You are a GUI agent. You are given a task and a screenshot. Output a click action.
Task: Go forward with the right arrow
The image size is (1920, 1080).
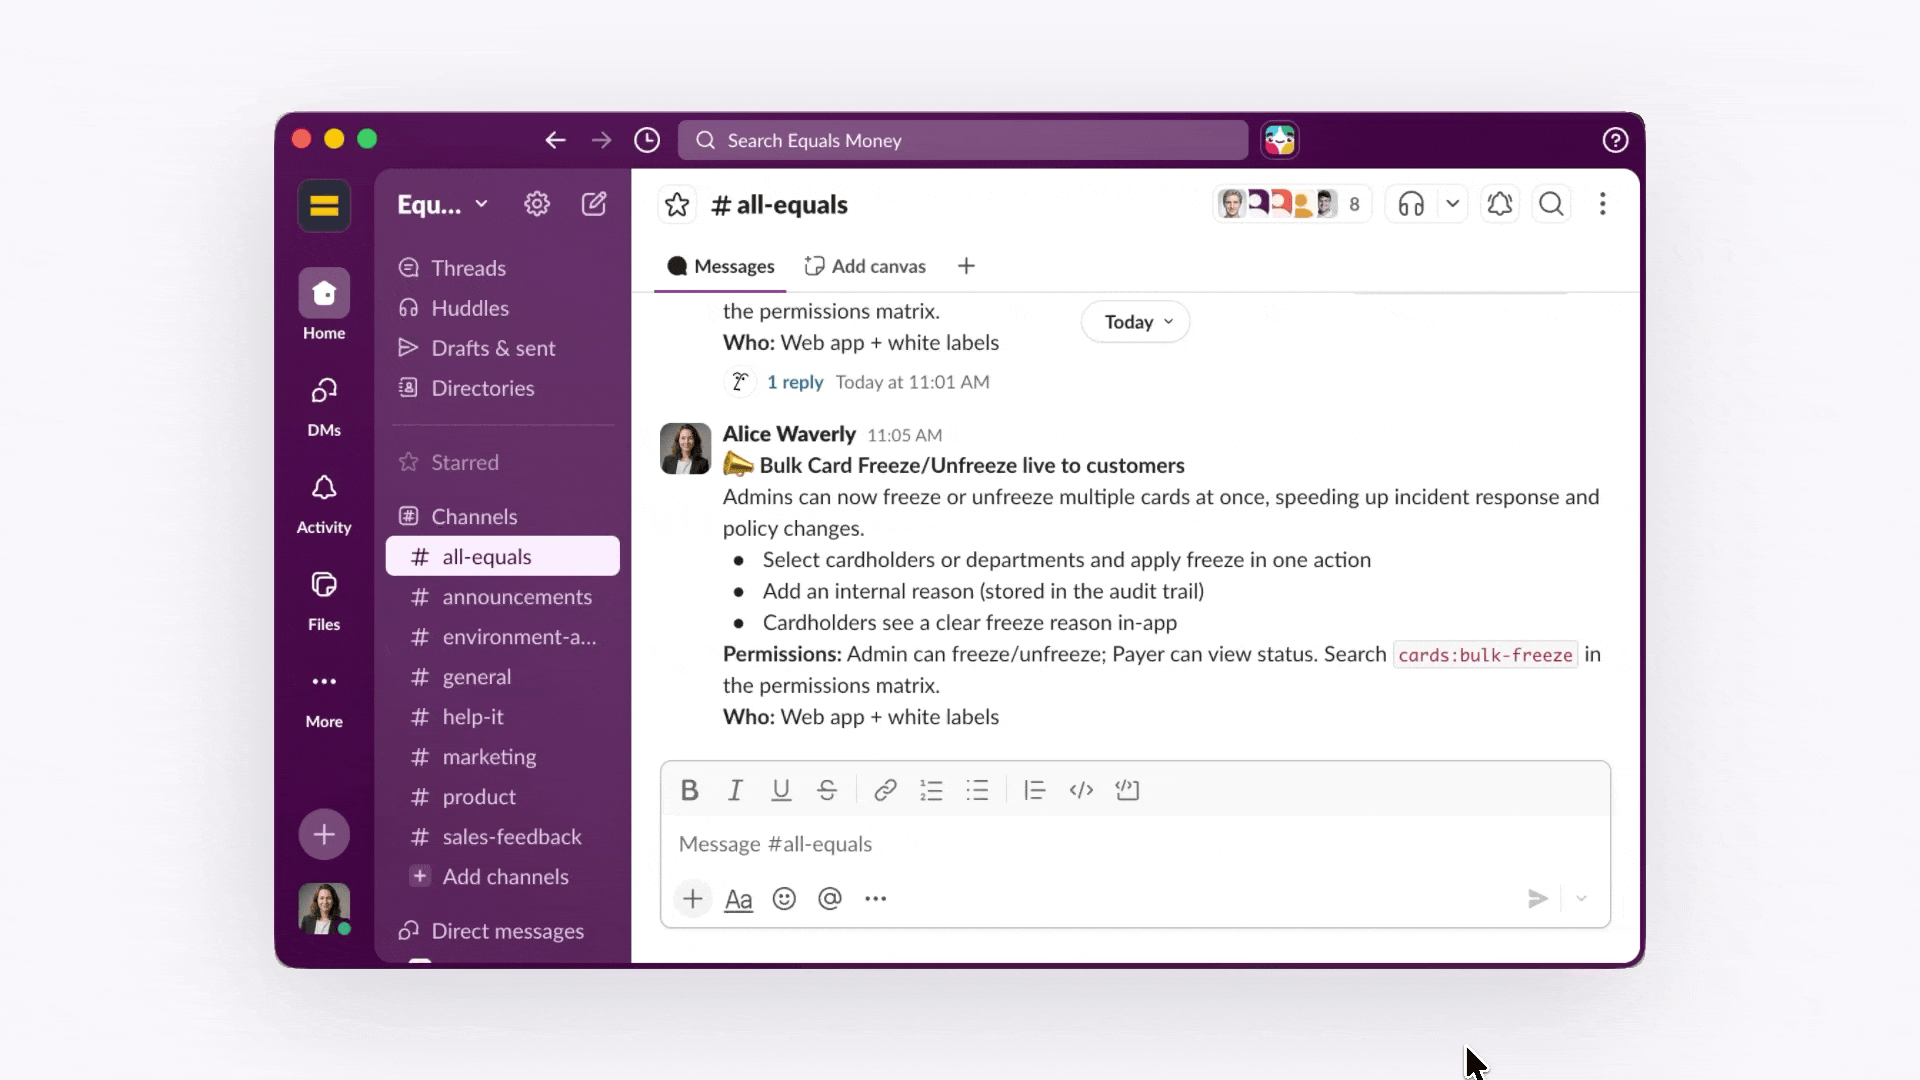pos(601,140)
